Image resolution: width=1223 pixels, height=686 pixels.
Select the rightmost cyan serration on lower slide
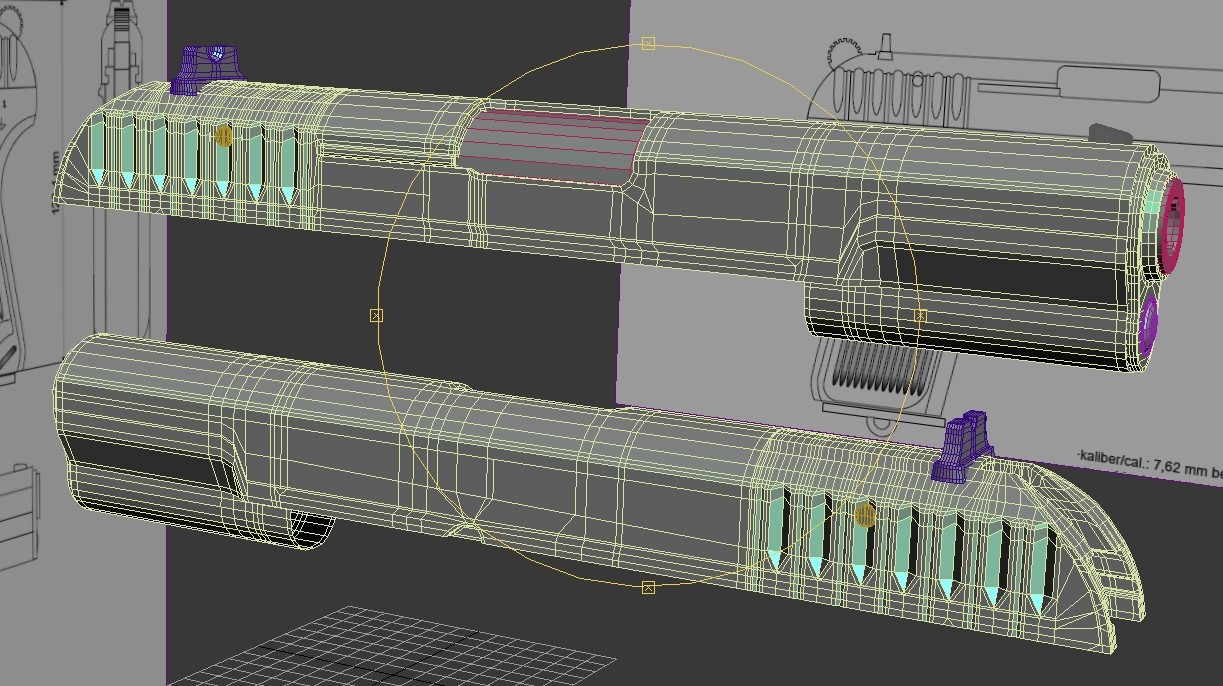tap(1040, 565)
